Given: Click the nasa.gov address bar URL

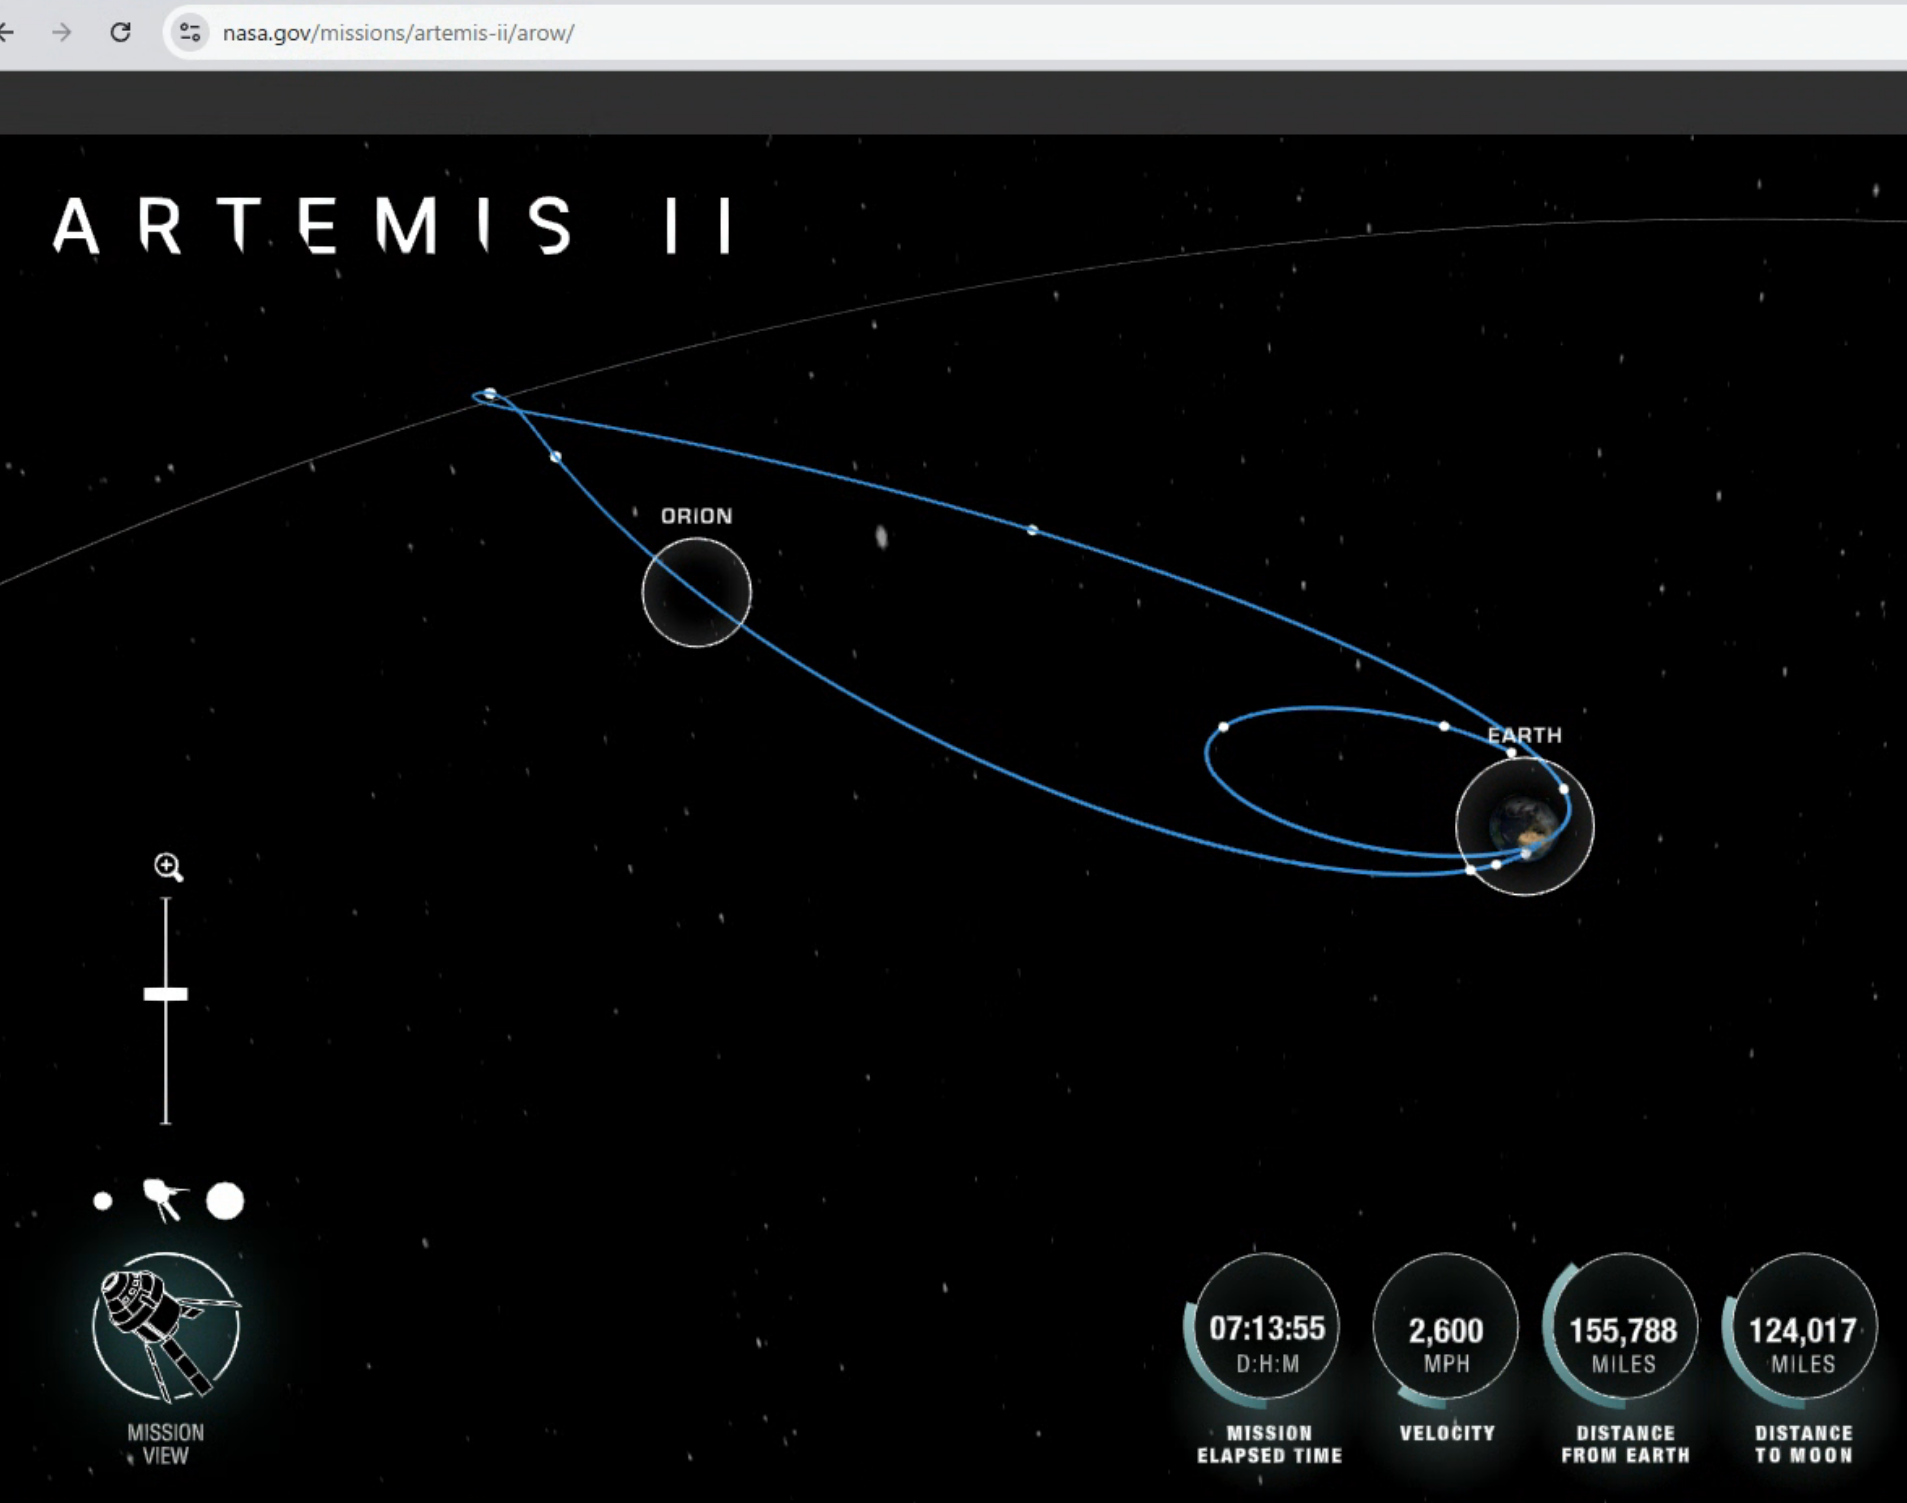Looking at the screenshot, I should [398, 33].
